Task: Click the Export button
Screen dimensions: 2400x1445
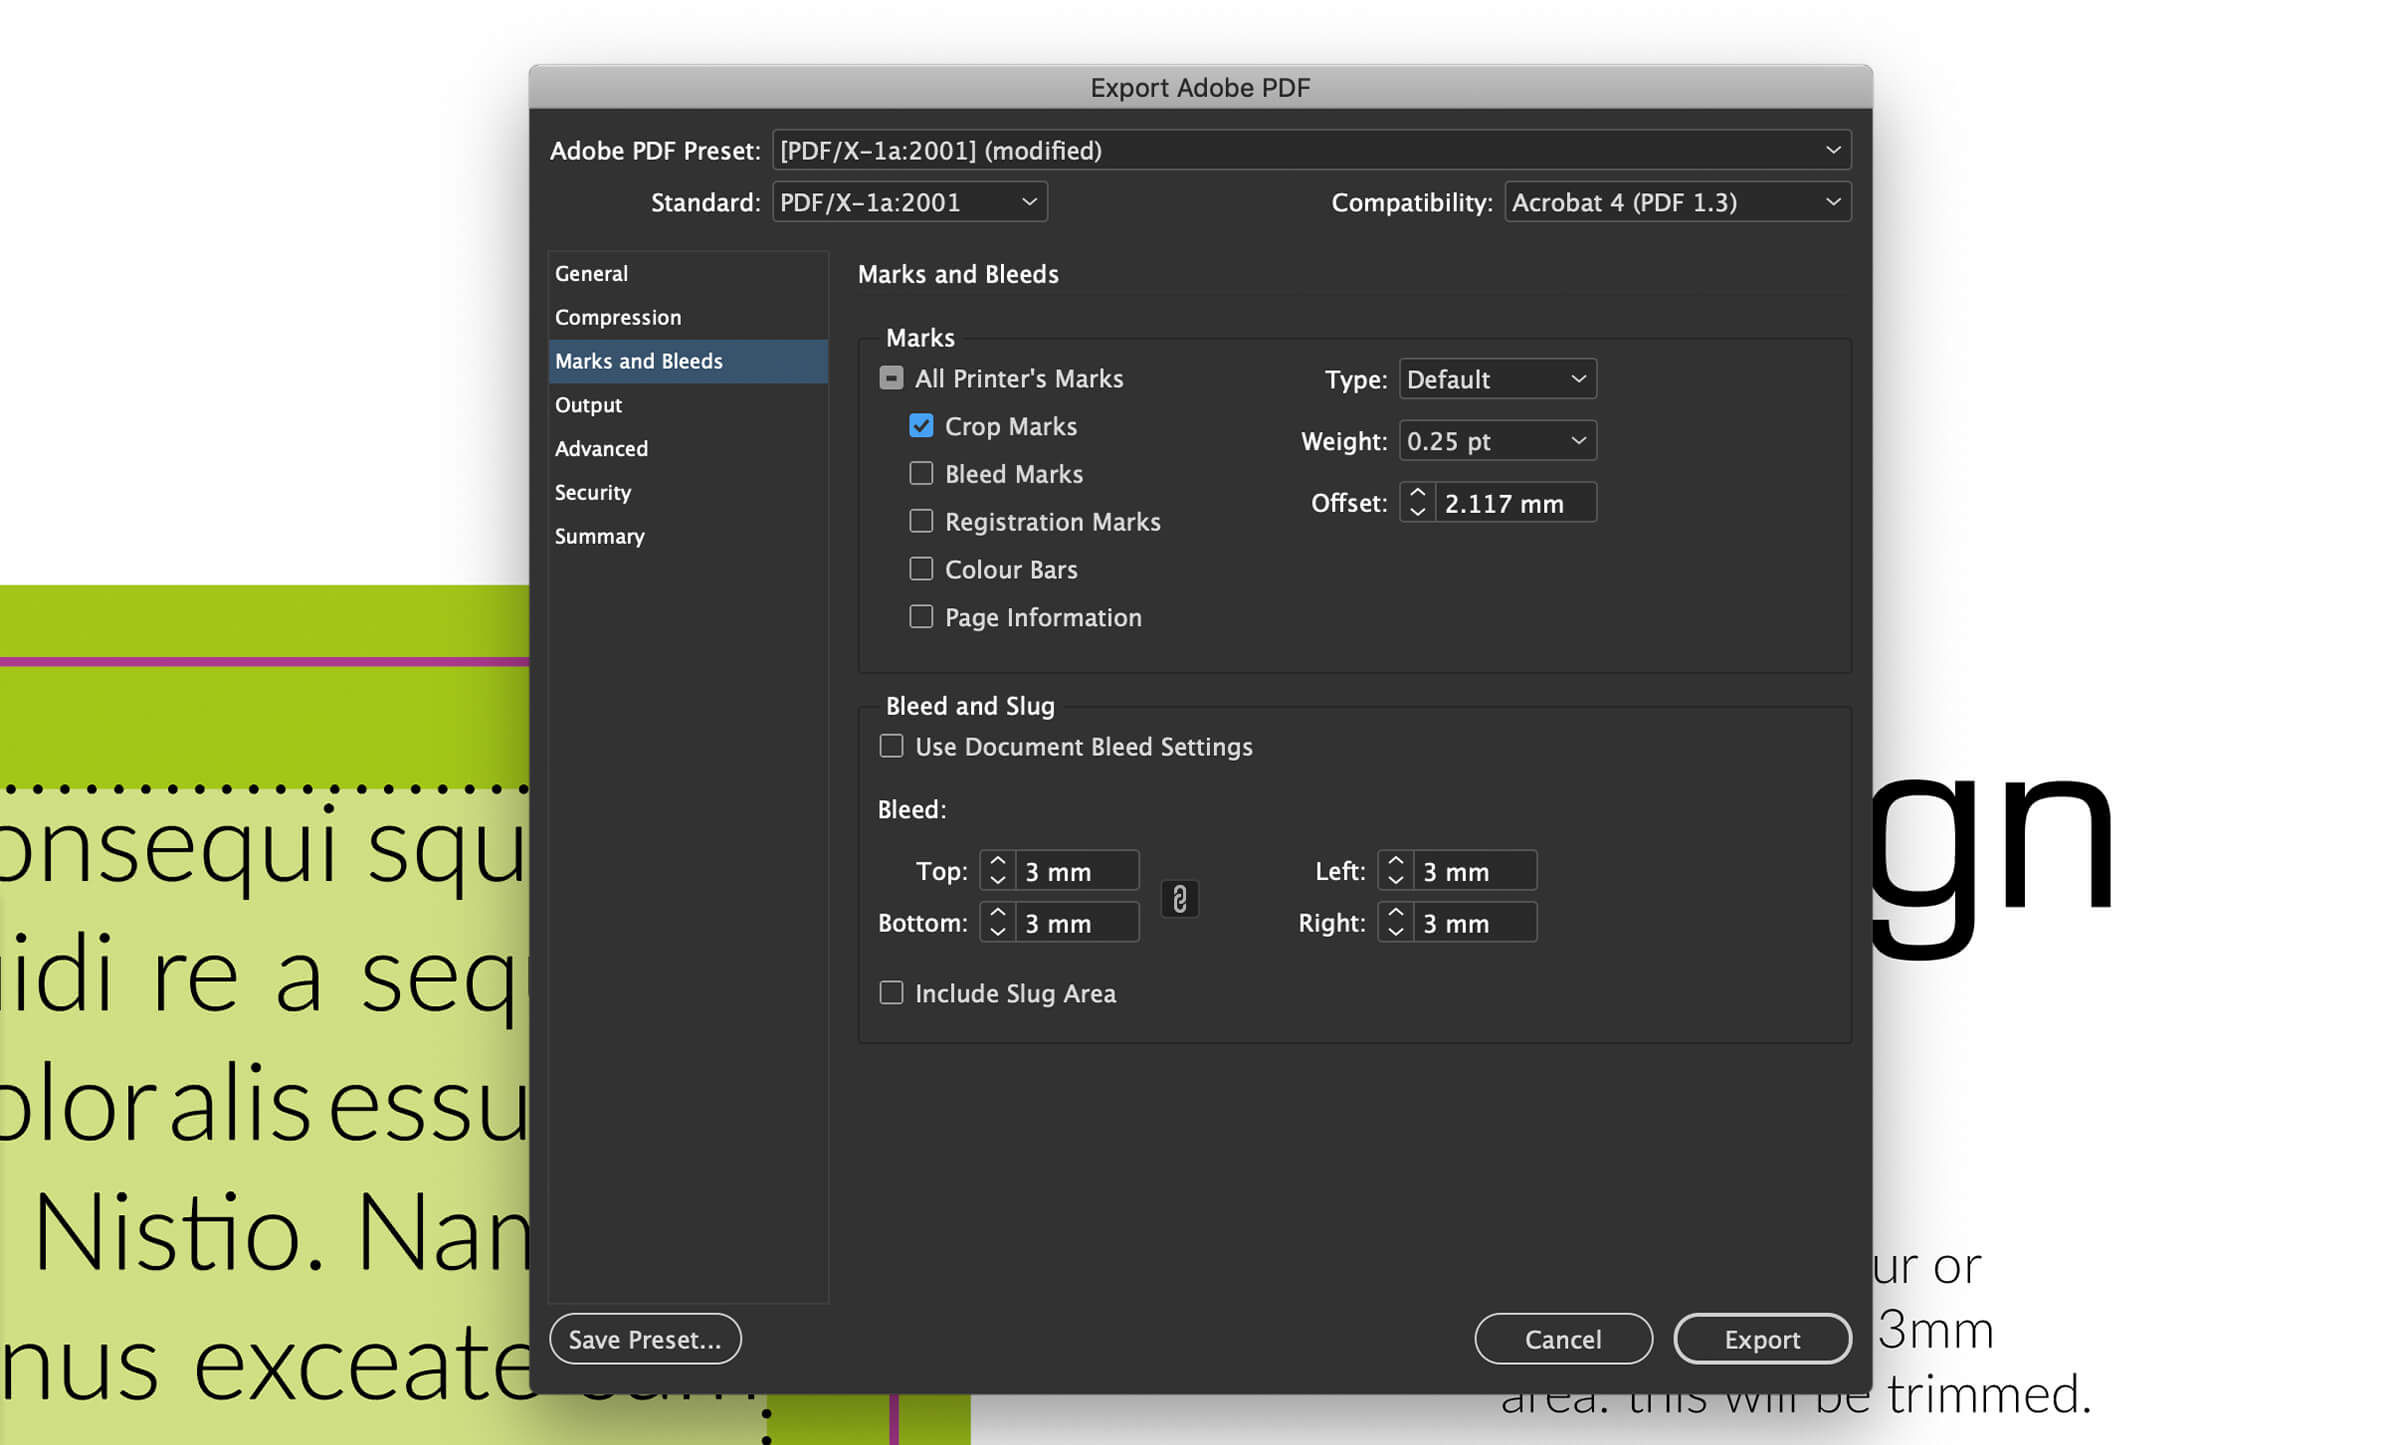Action: [1762, 1339]
